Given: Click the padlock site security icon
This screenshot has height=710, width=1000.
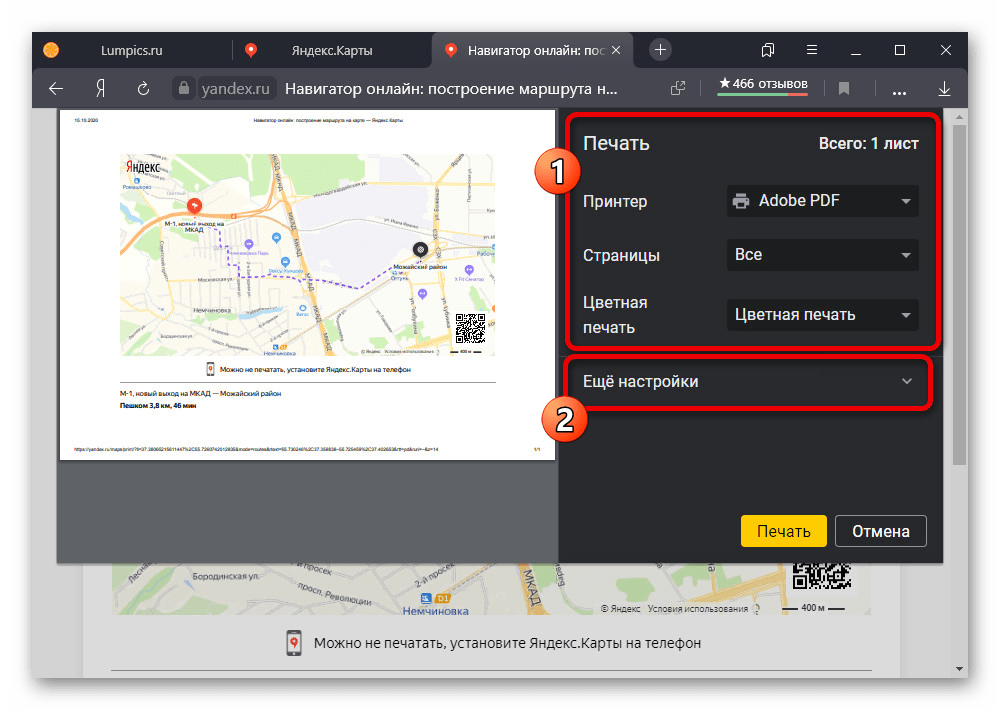Looking at the screenshot, I should coord(183,88).
